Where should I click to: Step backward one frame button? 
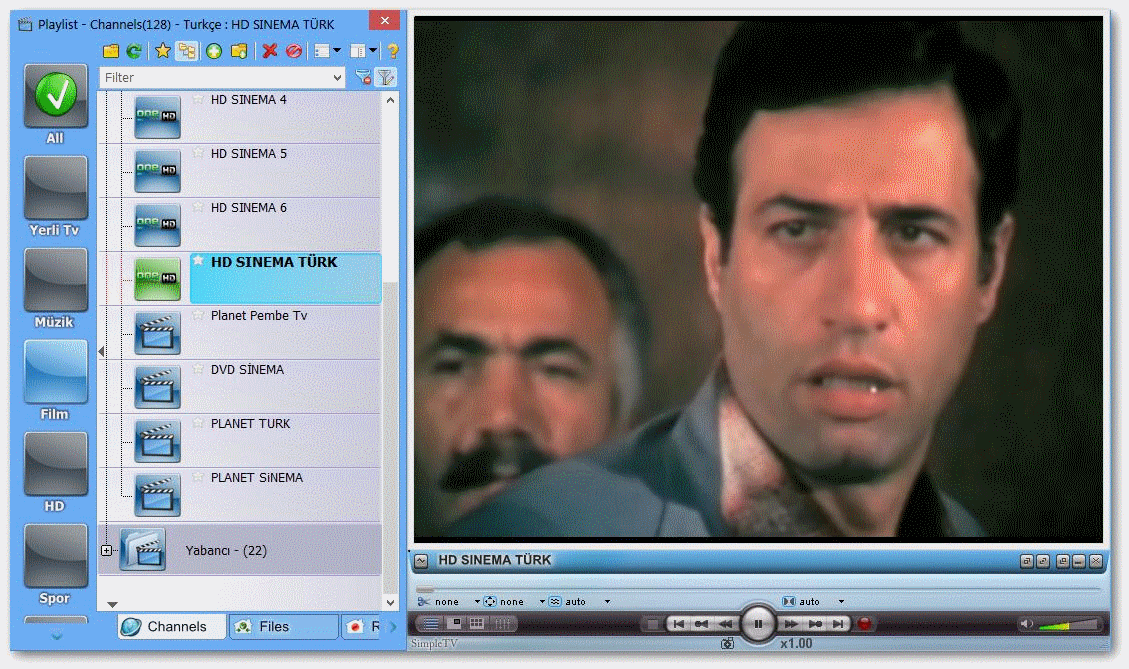[x=701, y=624]
